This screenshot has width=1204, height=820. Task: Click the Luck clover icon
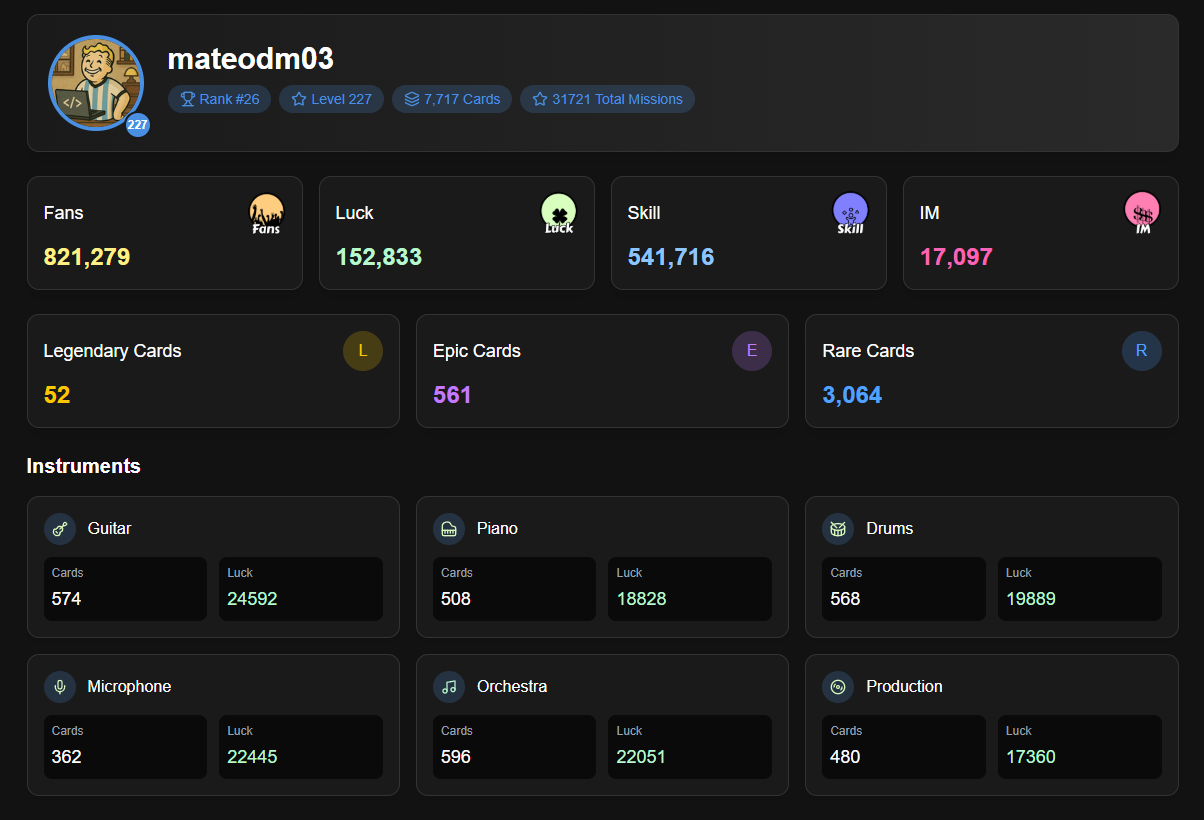click(558, 213)
